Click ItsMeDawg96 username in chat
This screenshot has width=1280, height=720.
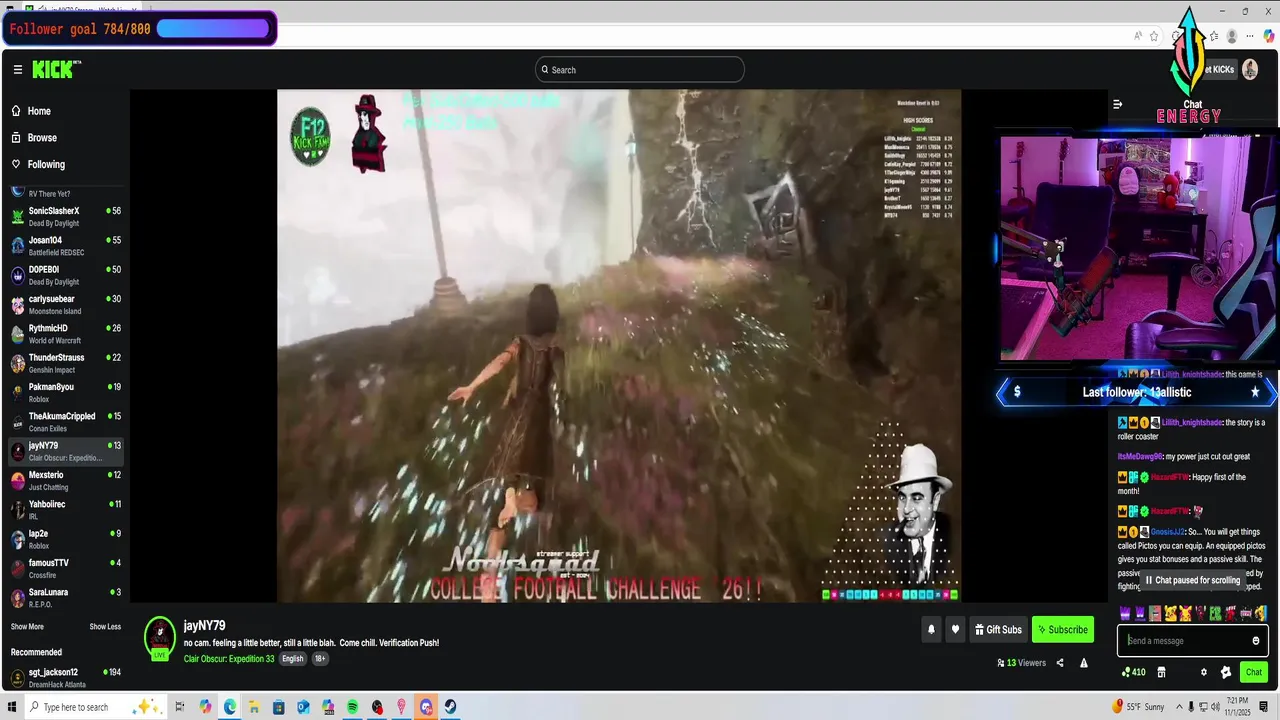coord(1140,457)
